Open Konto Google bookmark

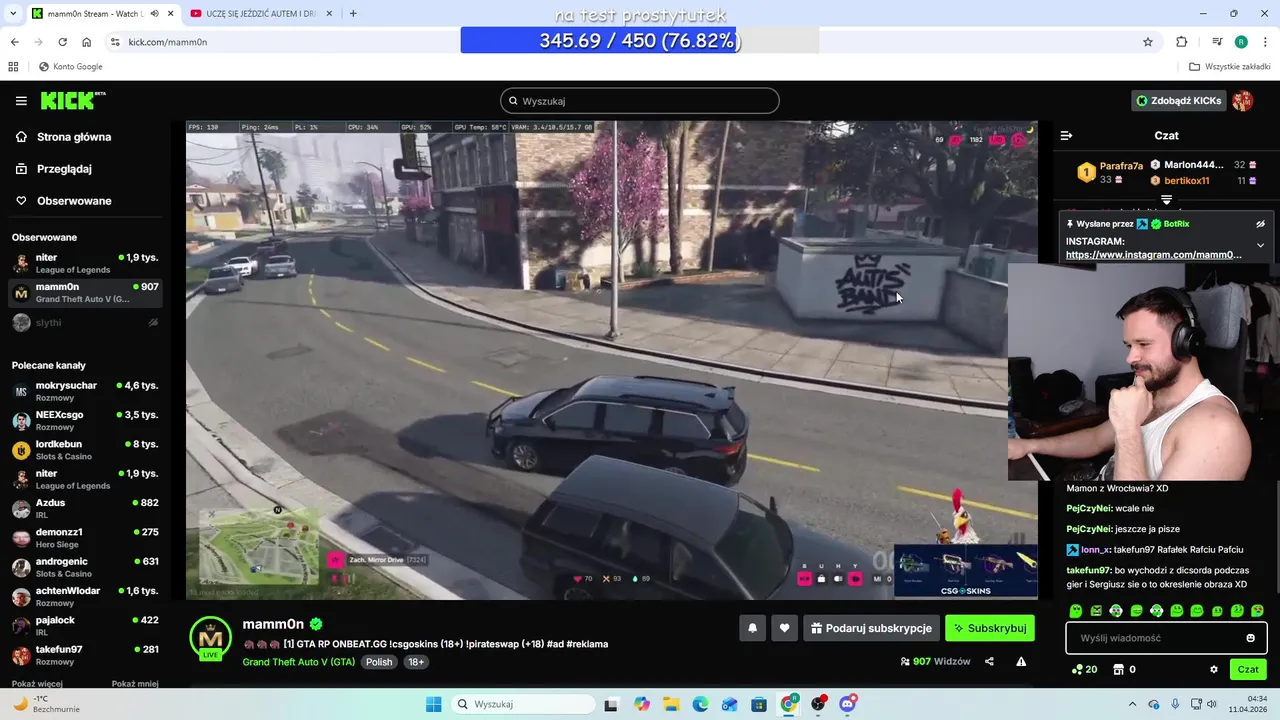tap(70, 67)
